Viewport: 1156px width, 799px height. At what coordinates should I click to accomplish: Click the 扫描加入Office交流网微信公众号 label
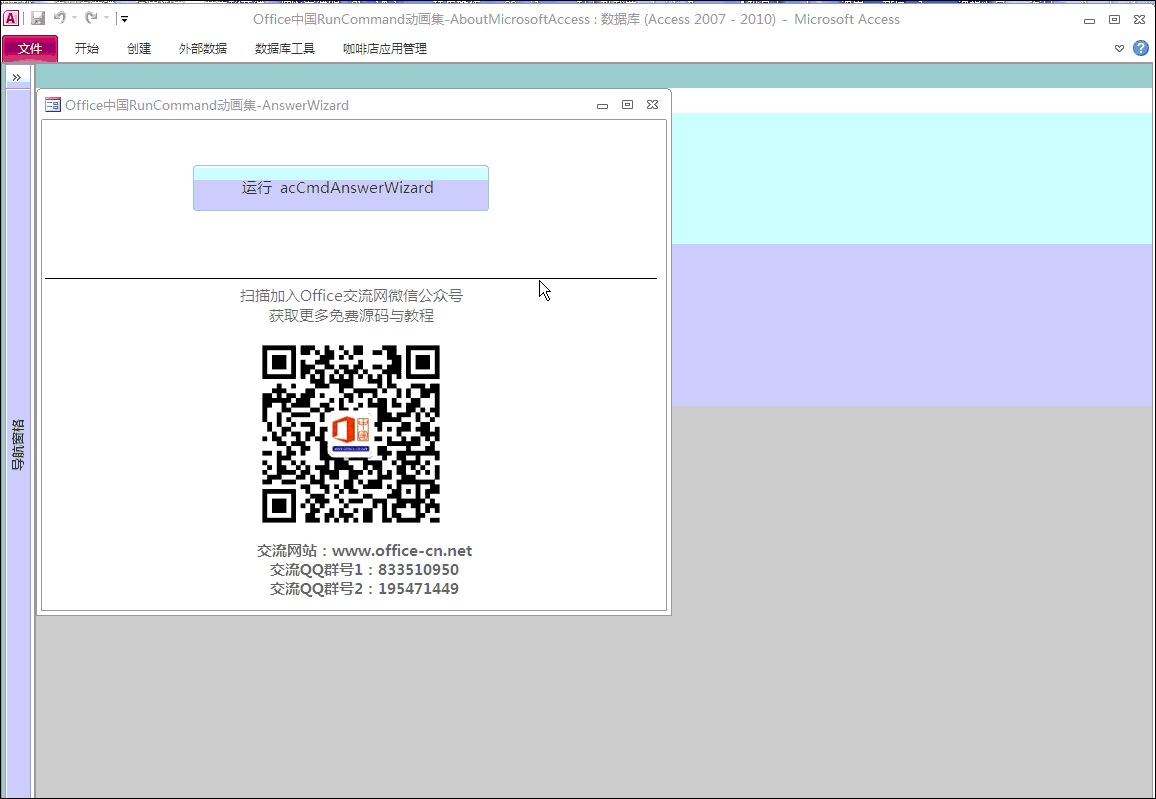351,296
